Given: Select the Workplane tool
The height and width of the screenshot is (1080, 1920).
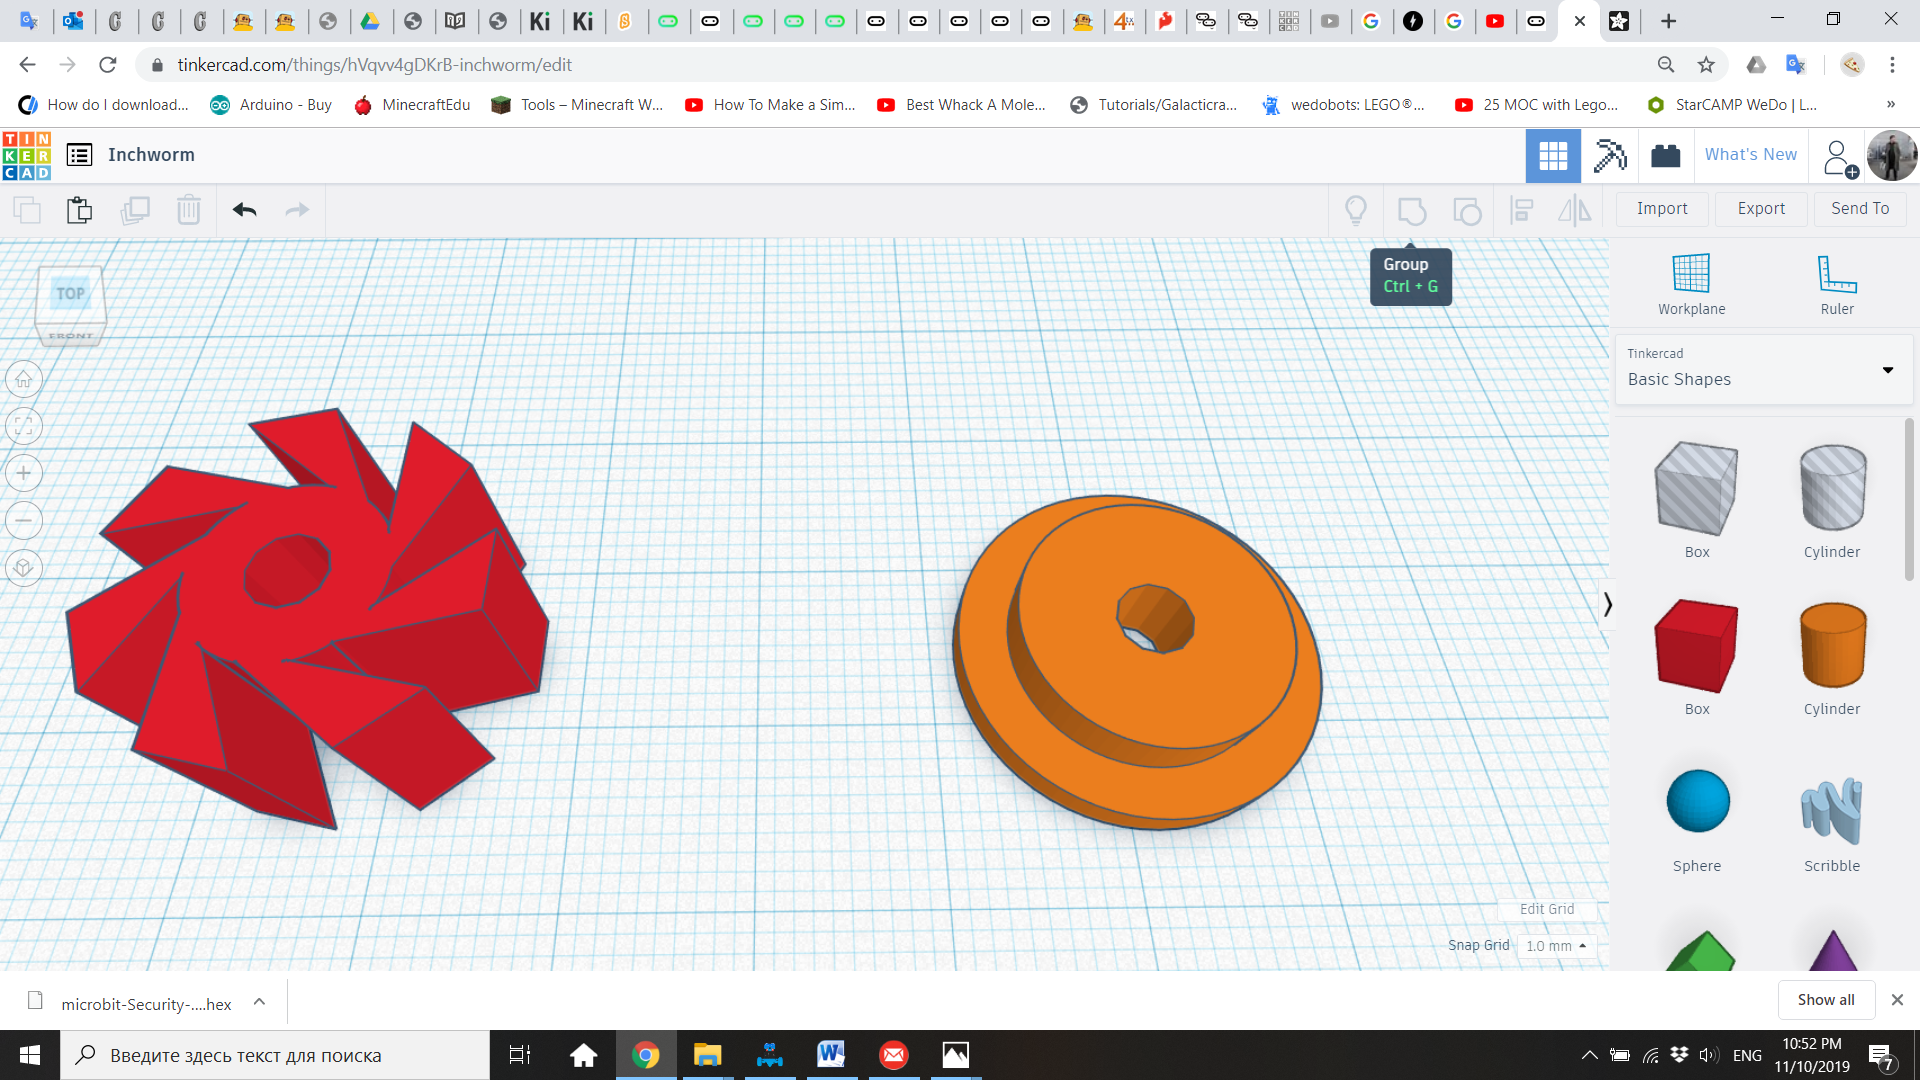Looking at the screenshot, I should point(1691,284).
